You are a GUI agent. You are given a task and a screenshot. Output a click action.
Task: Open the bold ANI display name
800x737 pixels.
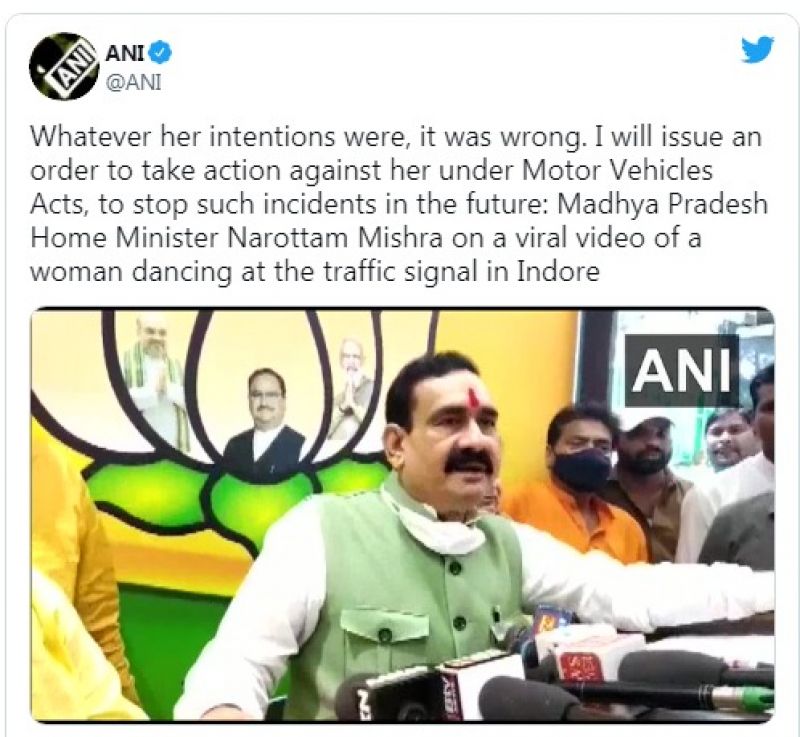124,53
